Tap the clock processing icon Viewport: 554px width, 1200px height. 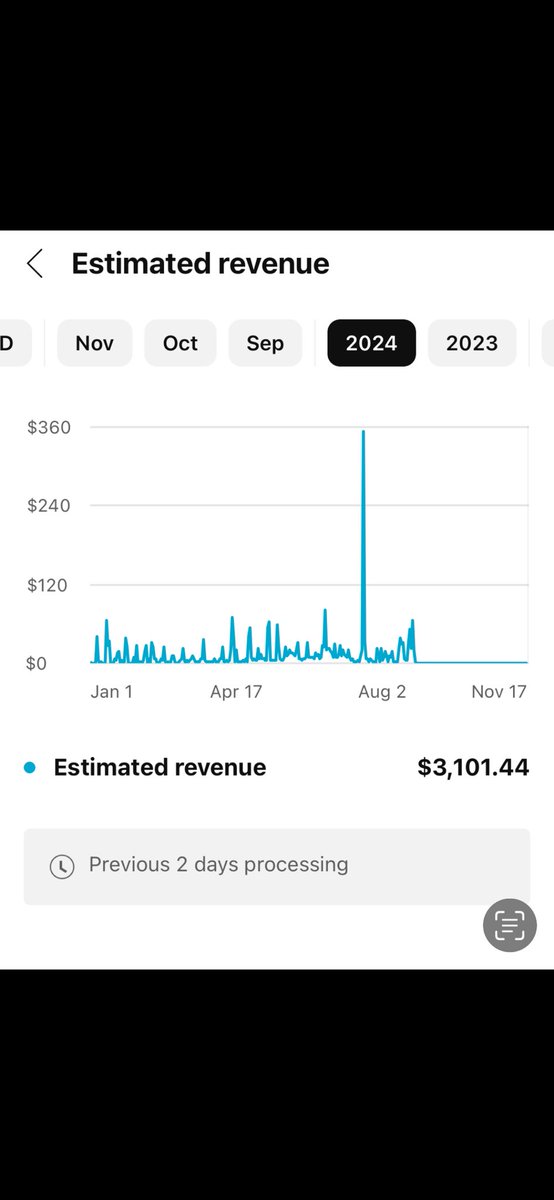coord(62,866)
